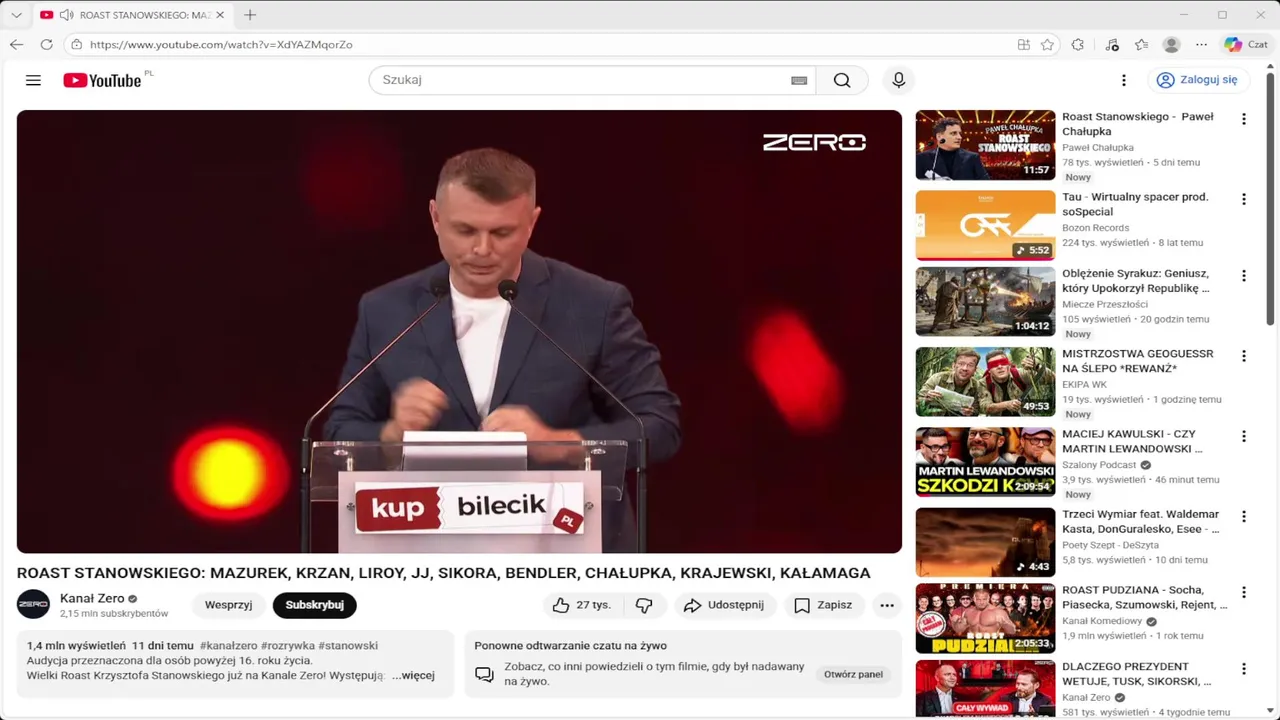Subscribe with the Subskrybuj button

coord(314,605)
